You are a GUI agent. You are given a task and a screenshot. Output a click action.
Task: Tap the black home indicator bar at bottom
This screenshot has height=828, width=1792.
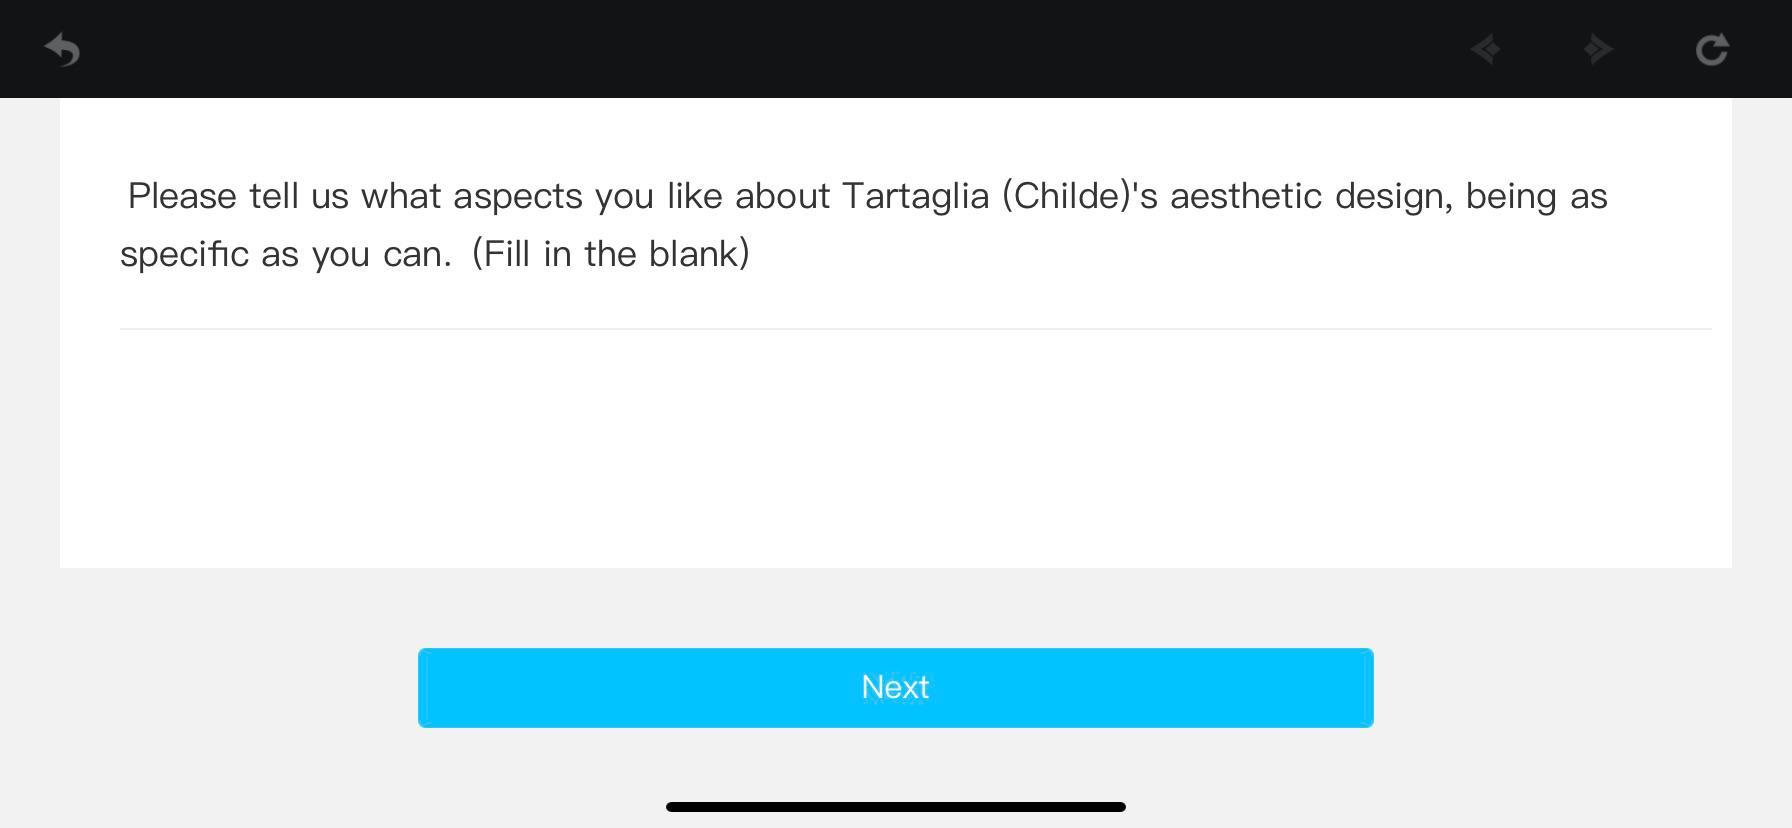tap(895, 806)
